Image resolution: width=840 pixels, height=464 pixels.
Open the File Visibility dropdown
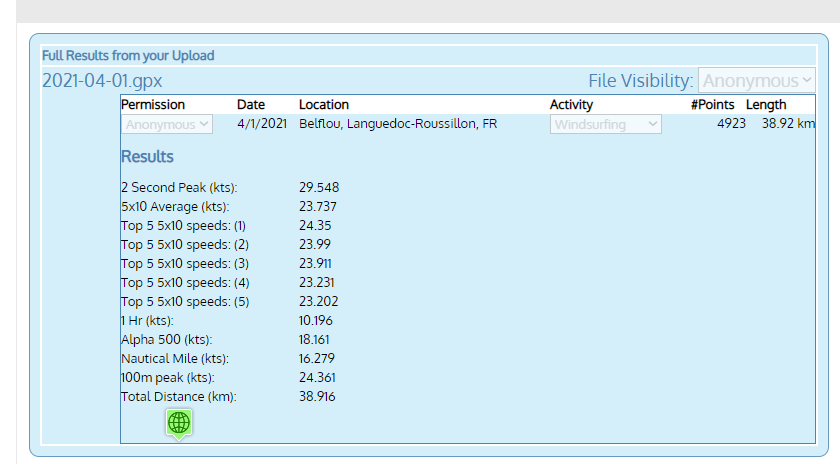[757, 81]
